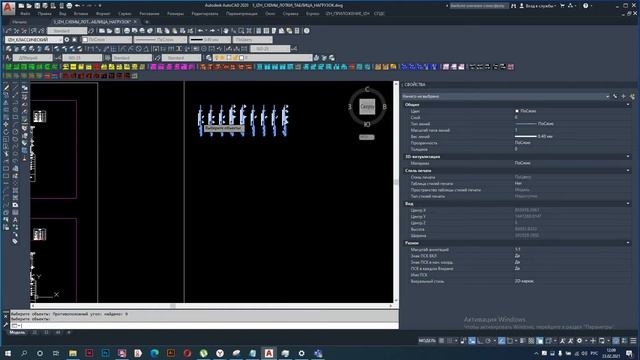Open the workspace dropdown list
640x360 pixels.
tap(34, 40)
